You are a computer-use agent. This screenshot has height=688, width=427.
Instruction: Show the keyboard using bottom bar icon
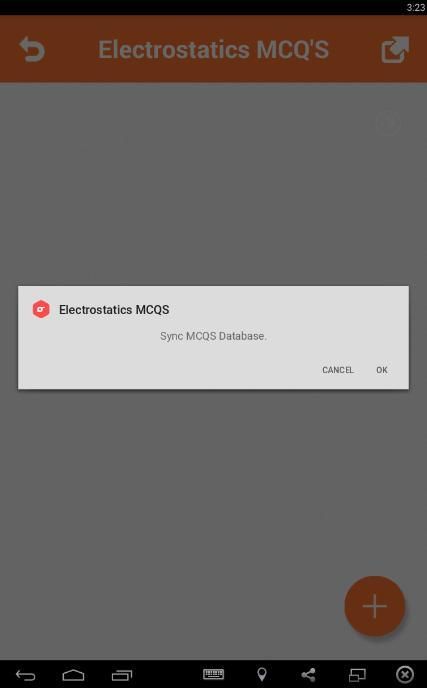click(214, 674)
